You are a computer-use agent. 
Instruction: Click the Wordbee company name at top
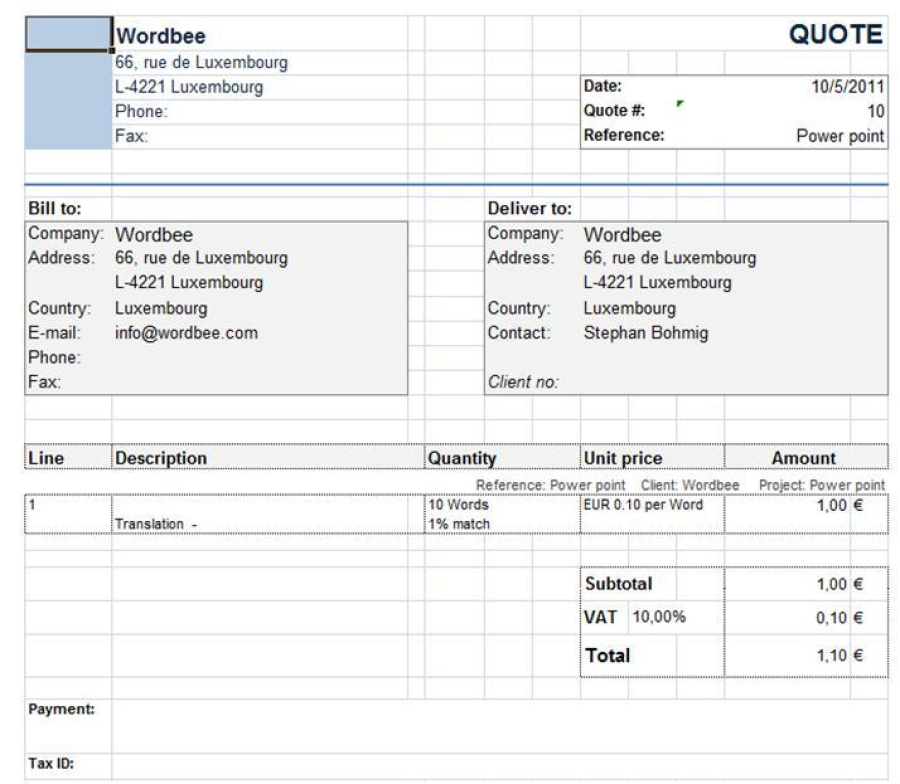pyautogui.click(x=162, y=37)
